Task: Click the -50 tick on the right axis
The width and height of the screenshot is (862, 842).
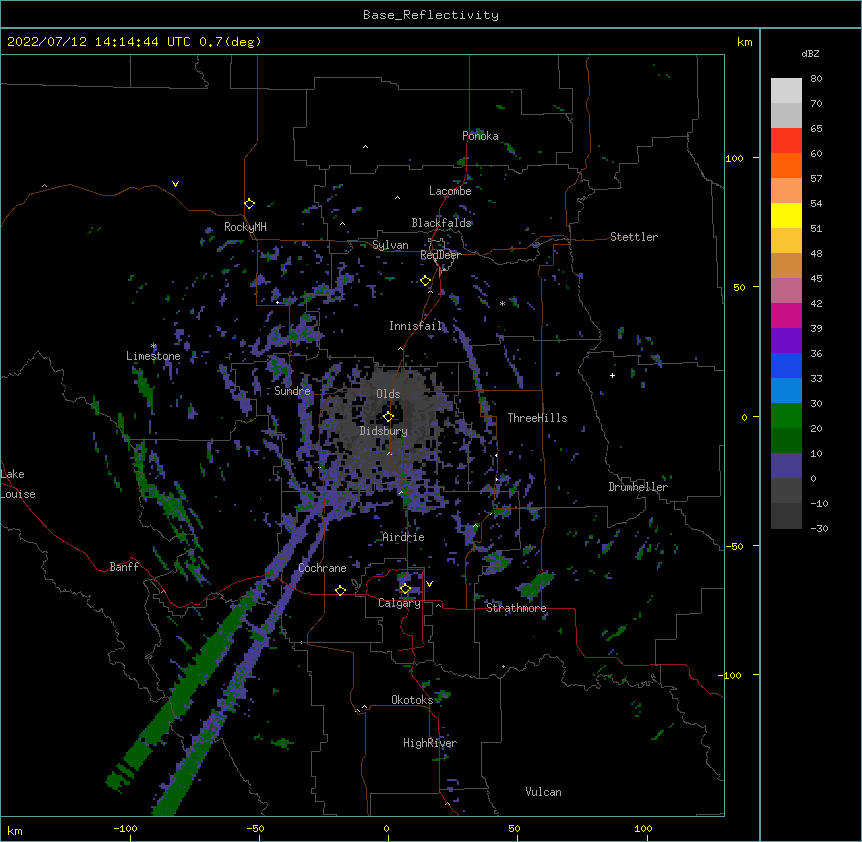Action: [x=734, y=546]
